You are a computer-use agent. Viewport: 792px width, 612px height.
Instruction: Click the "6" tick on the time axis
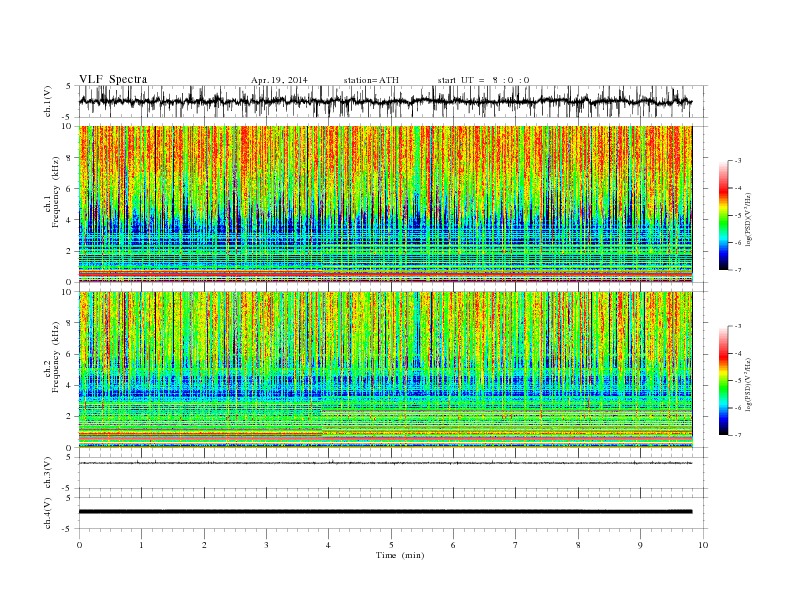point(453,545)
